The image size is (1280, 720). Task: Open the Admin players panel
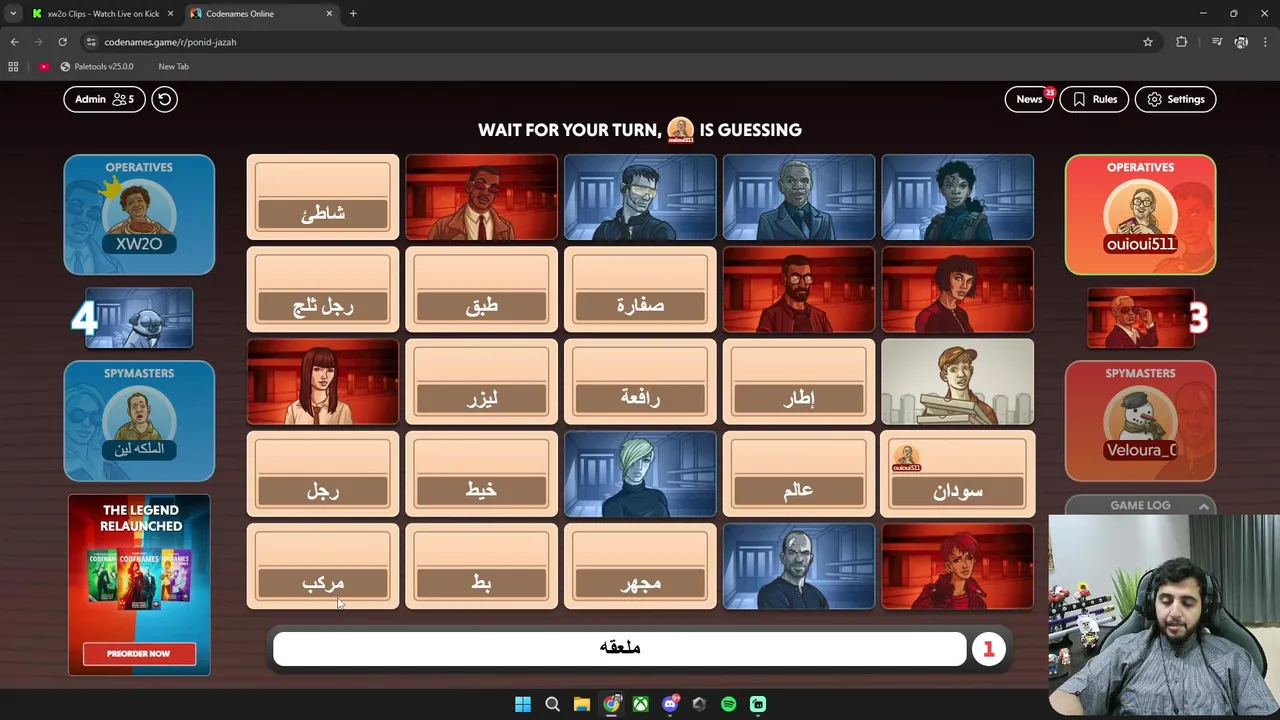104,99
